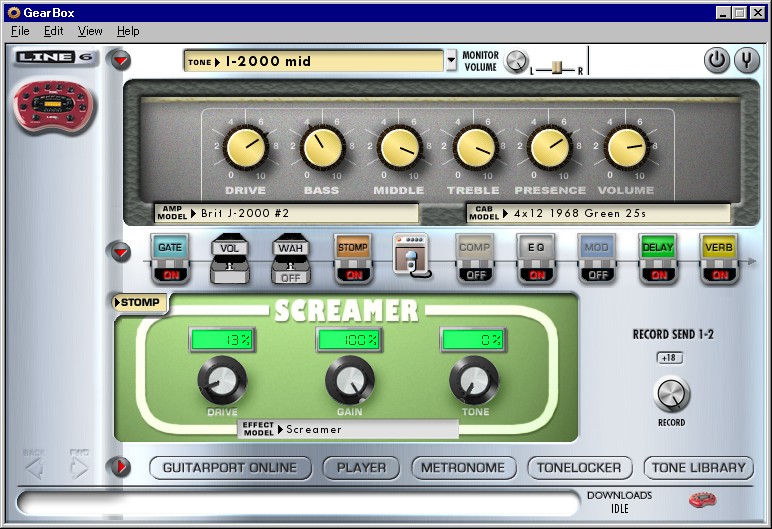Click the Monitor Volume knob
This screenshot has height=529, width=772.
coord(516,62)
